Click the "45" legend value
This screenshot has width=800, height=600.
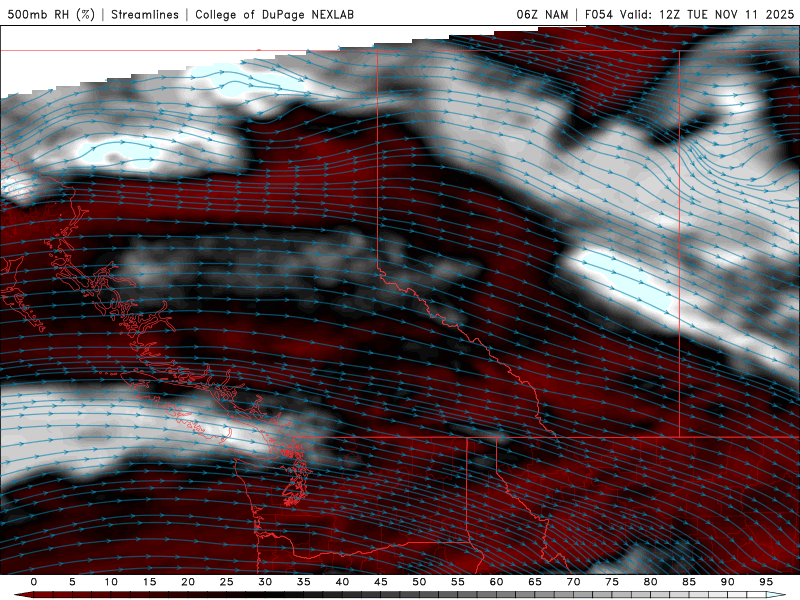(x=381, y=582)
